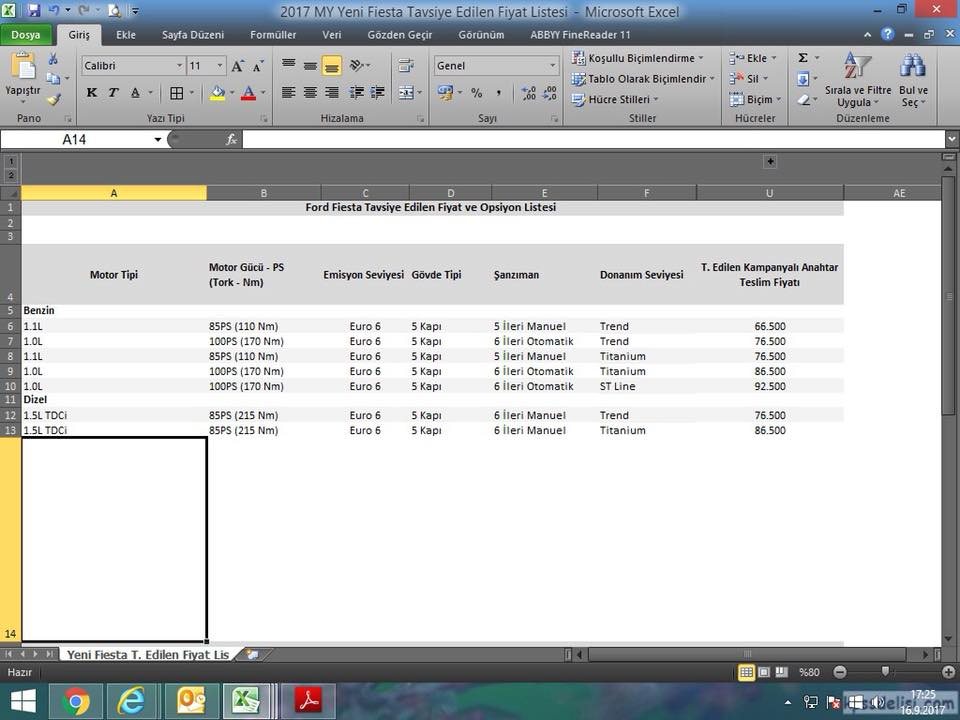The width and height of the screenshot is (960, 720).
Task: Click the Biçim format cells button
Action: tap(755, 99)
